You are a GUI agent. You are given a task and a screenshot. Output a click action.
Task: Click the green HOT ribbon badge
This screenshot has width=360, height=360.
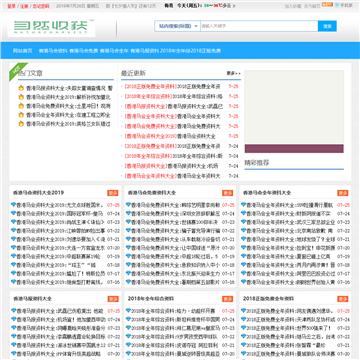pyautogui.click(x=17, y=71)
